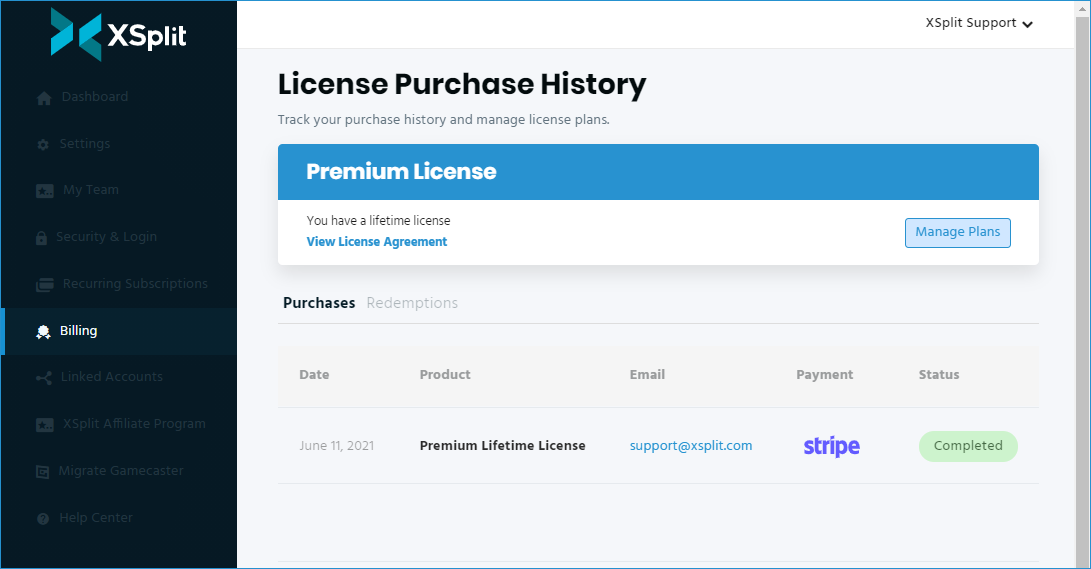Switch to the Purchases tab
The width and height of the screenshot is (1091, 569).
click(319, 303)
